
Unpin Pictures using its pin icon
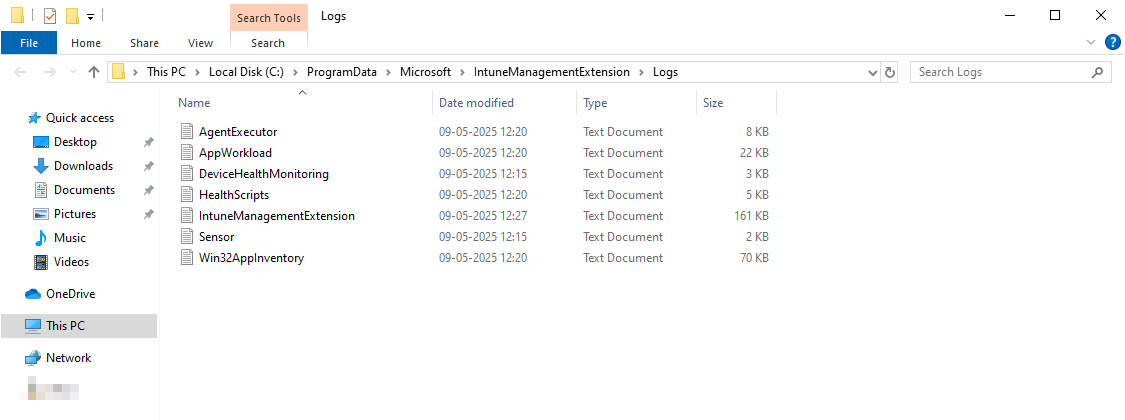149,214
